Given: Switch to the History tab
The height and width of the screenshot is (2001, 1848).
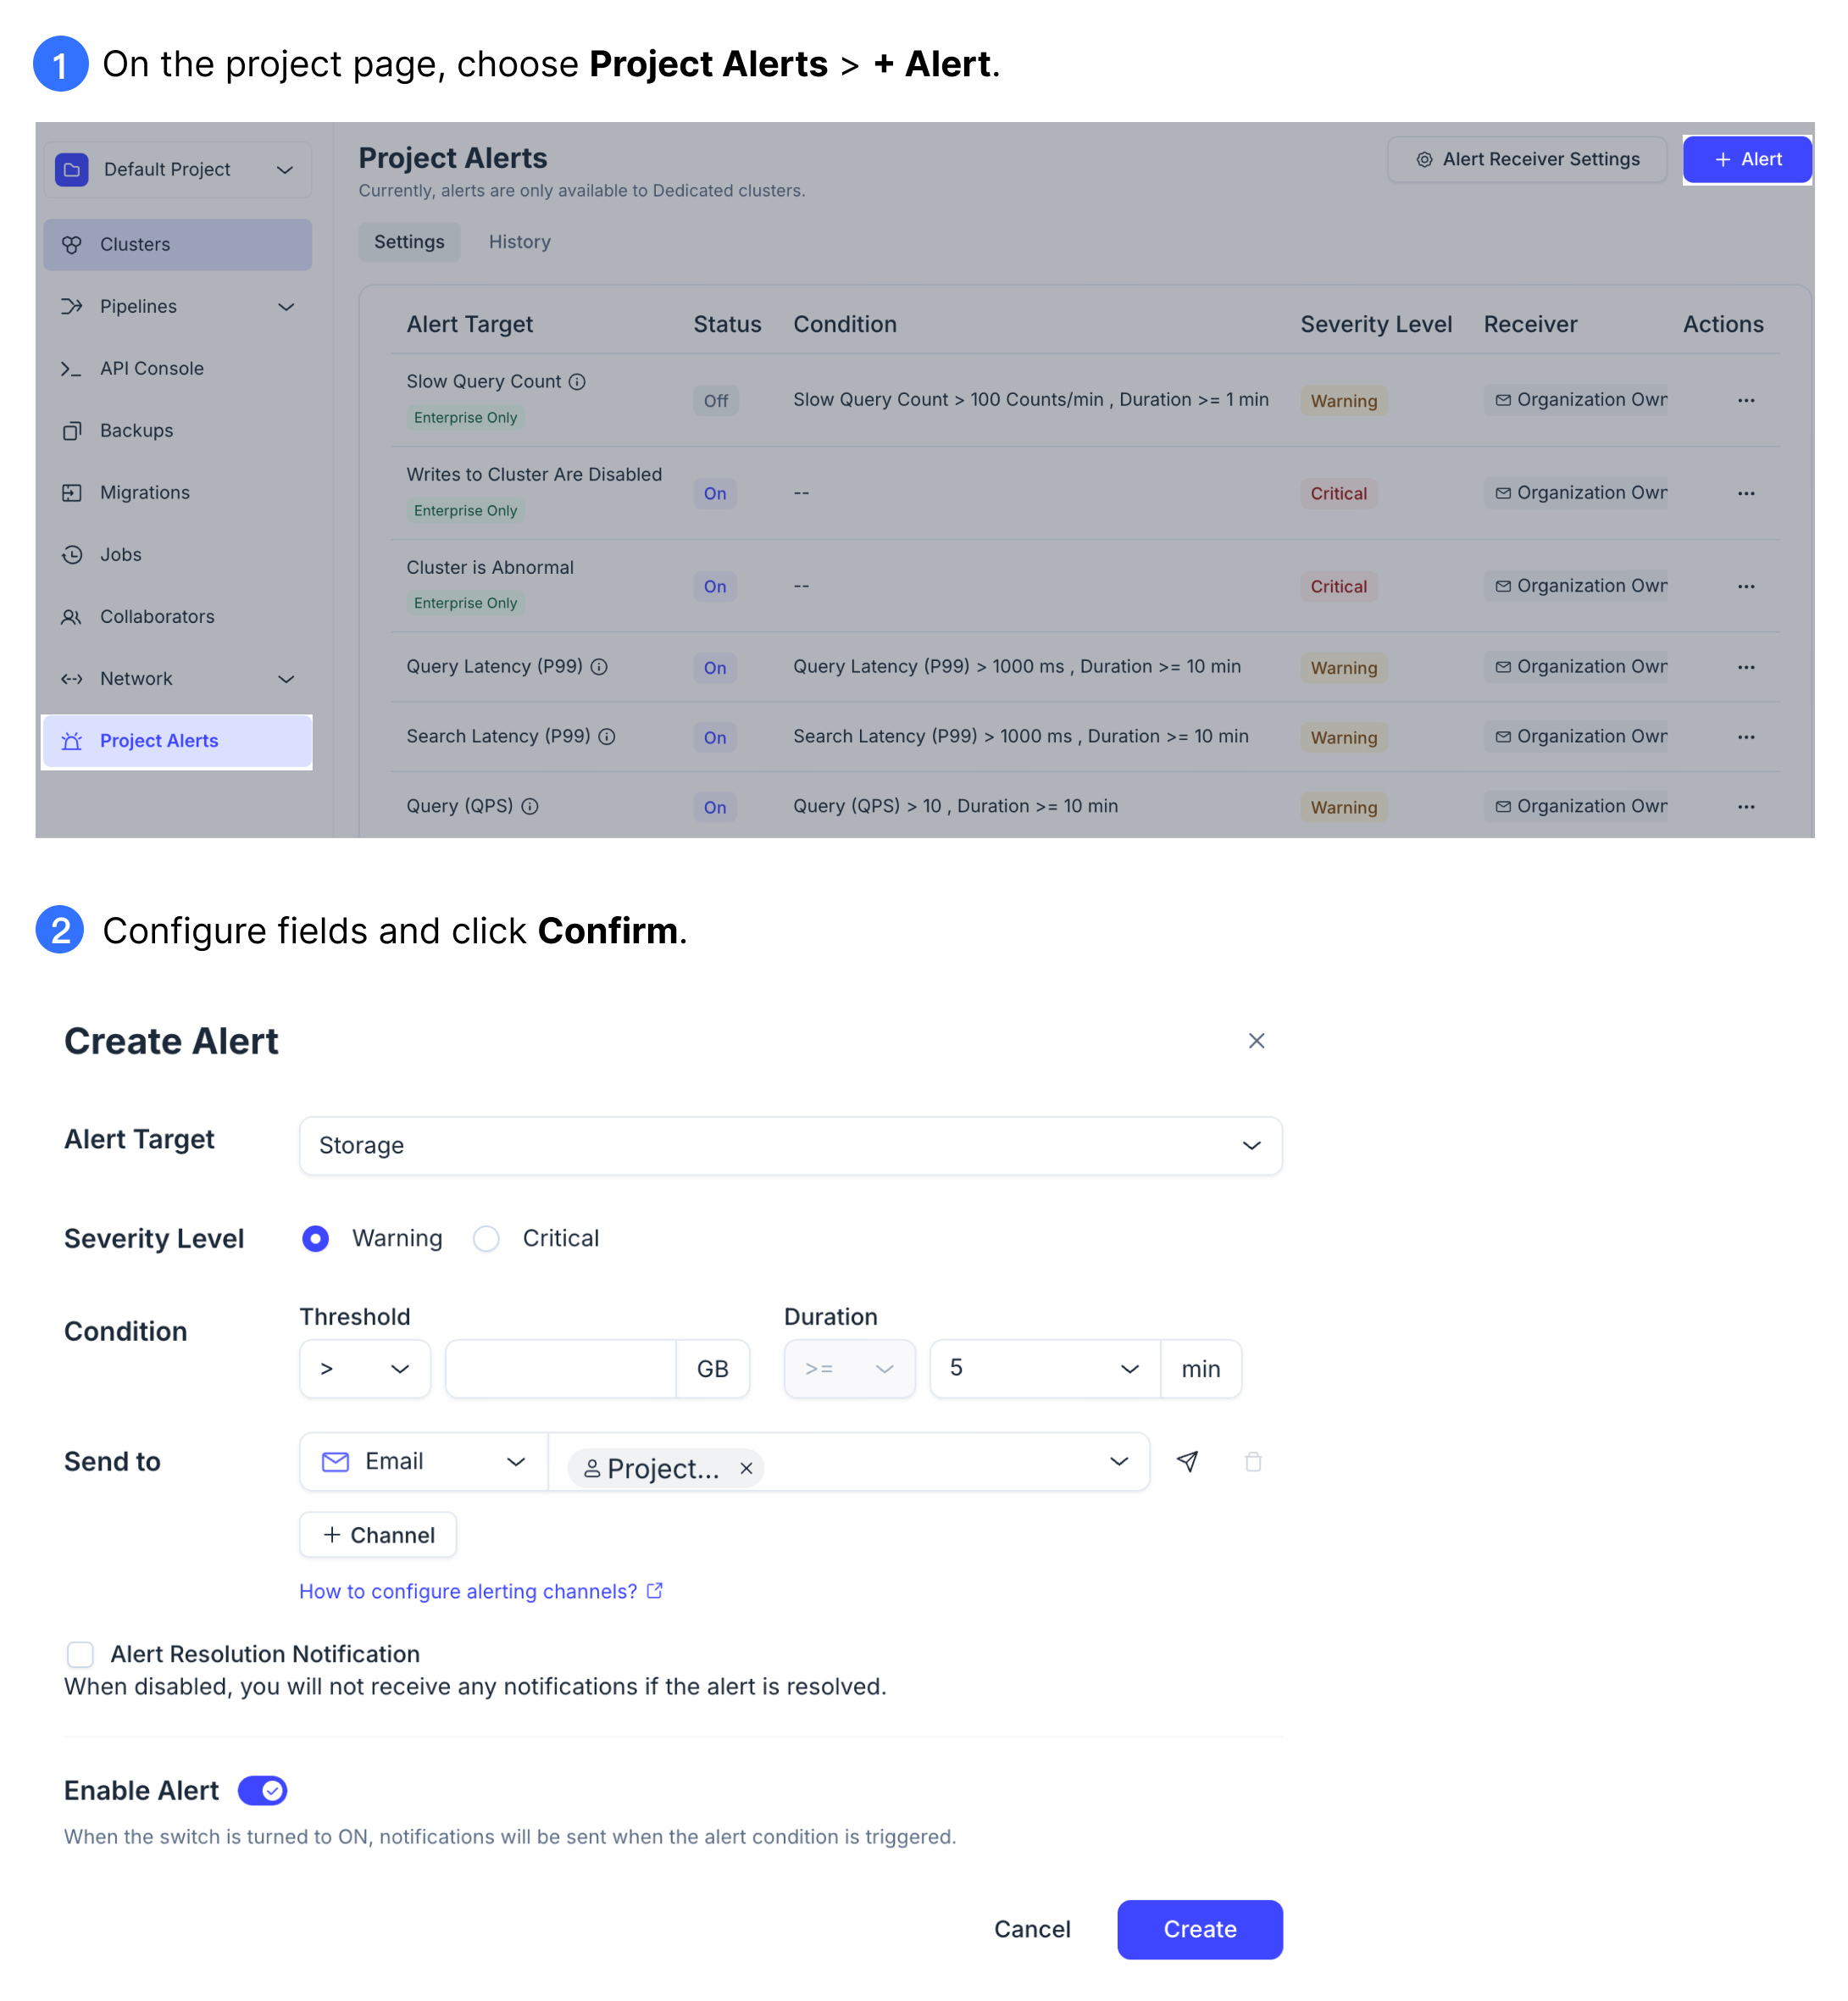Looking at the screenshot, I should (x=519, y=242).
